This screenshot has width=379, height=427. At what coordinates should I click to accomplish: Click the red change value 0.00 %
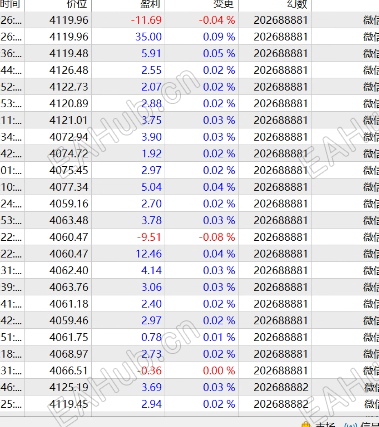click(x=219, y=371)
